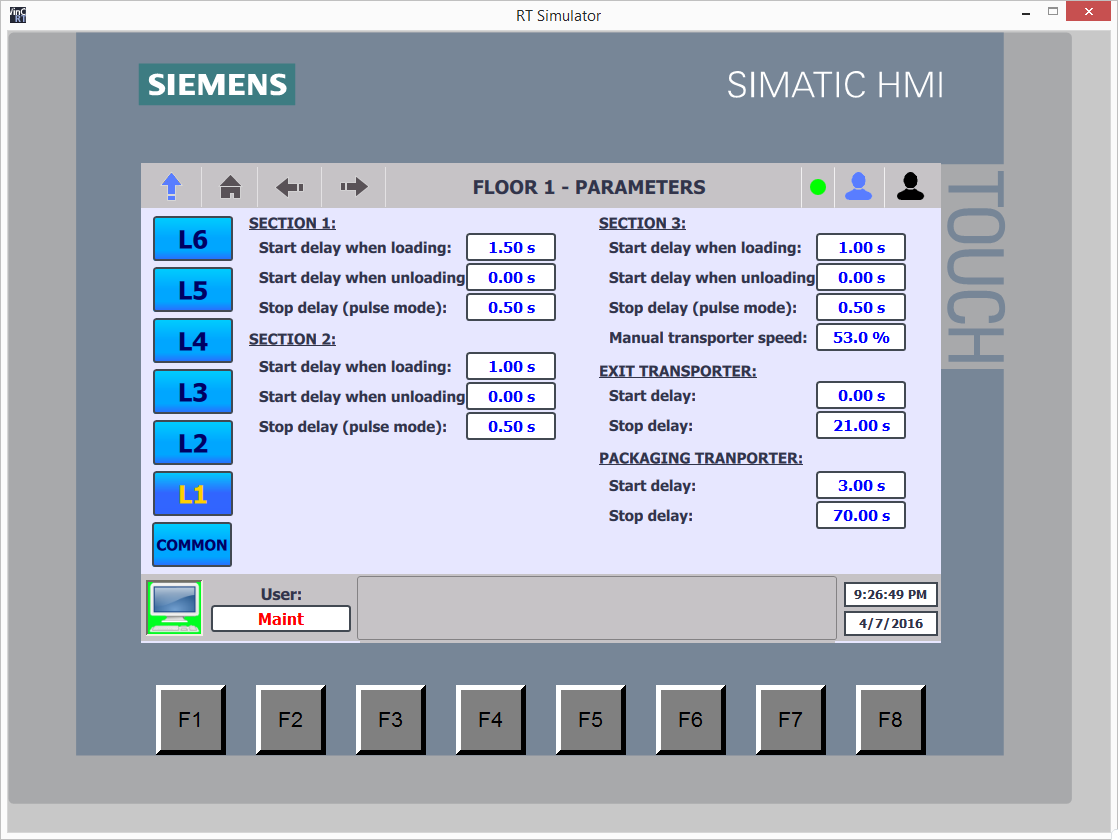Select the L1 floor tab
The width and height of the screenshot is (1118, 840).
[193, 494]
